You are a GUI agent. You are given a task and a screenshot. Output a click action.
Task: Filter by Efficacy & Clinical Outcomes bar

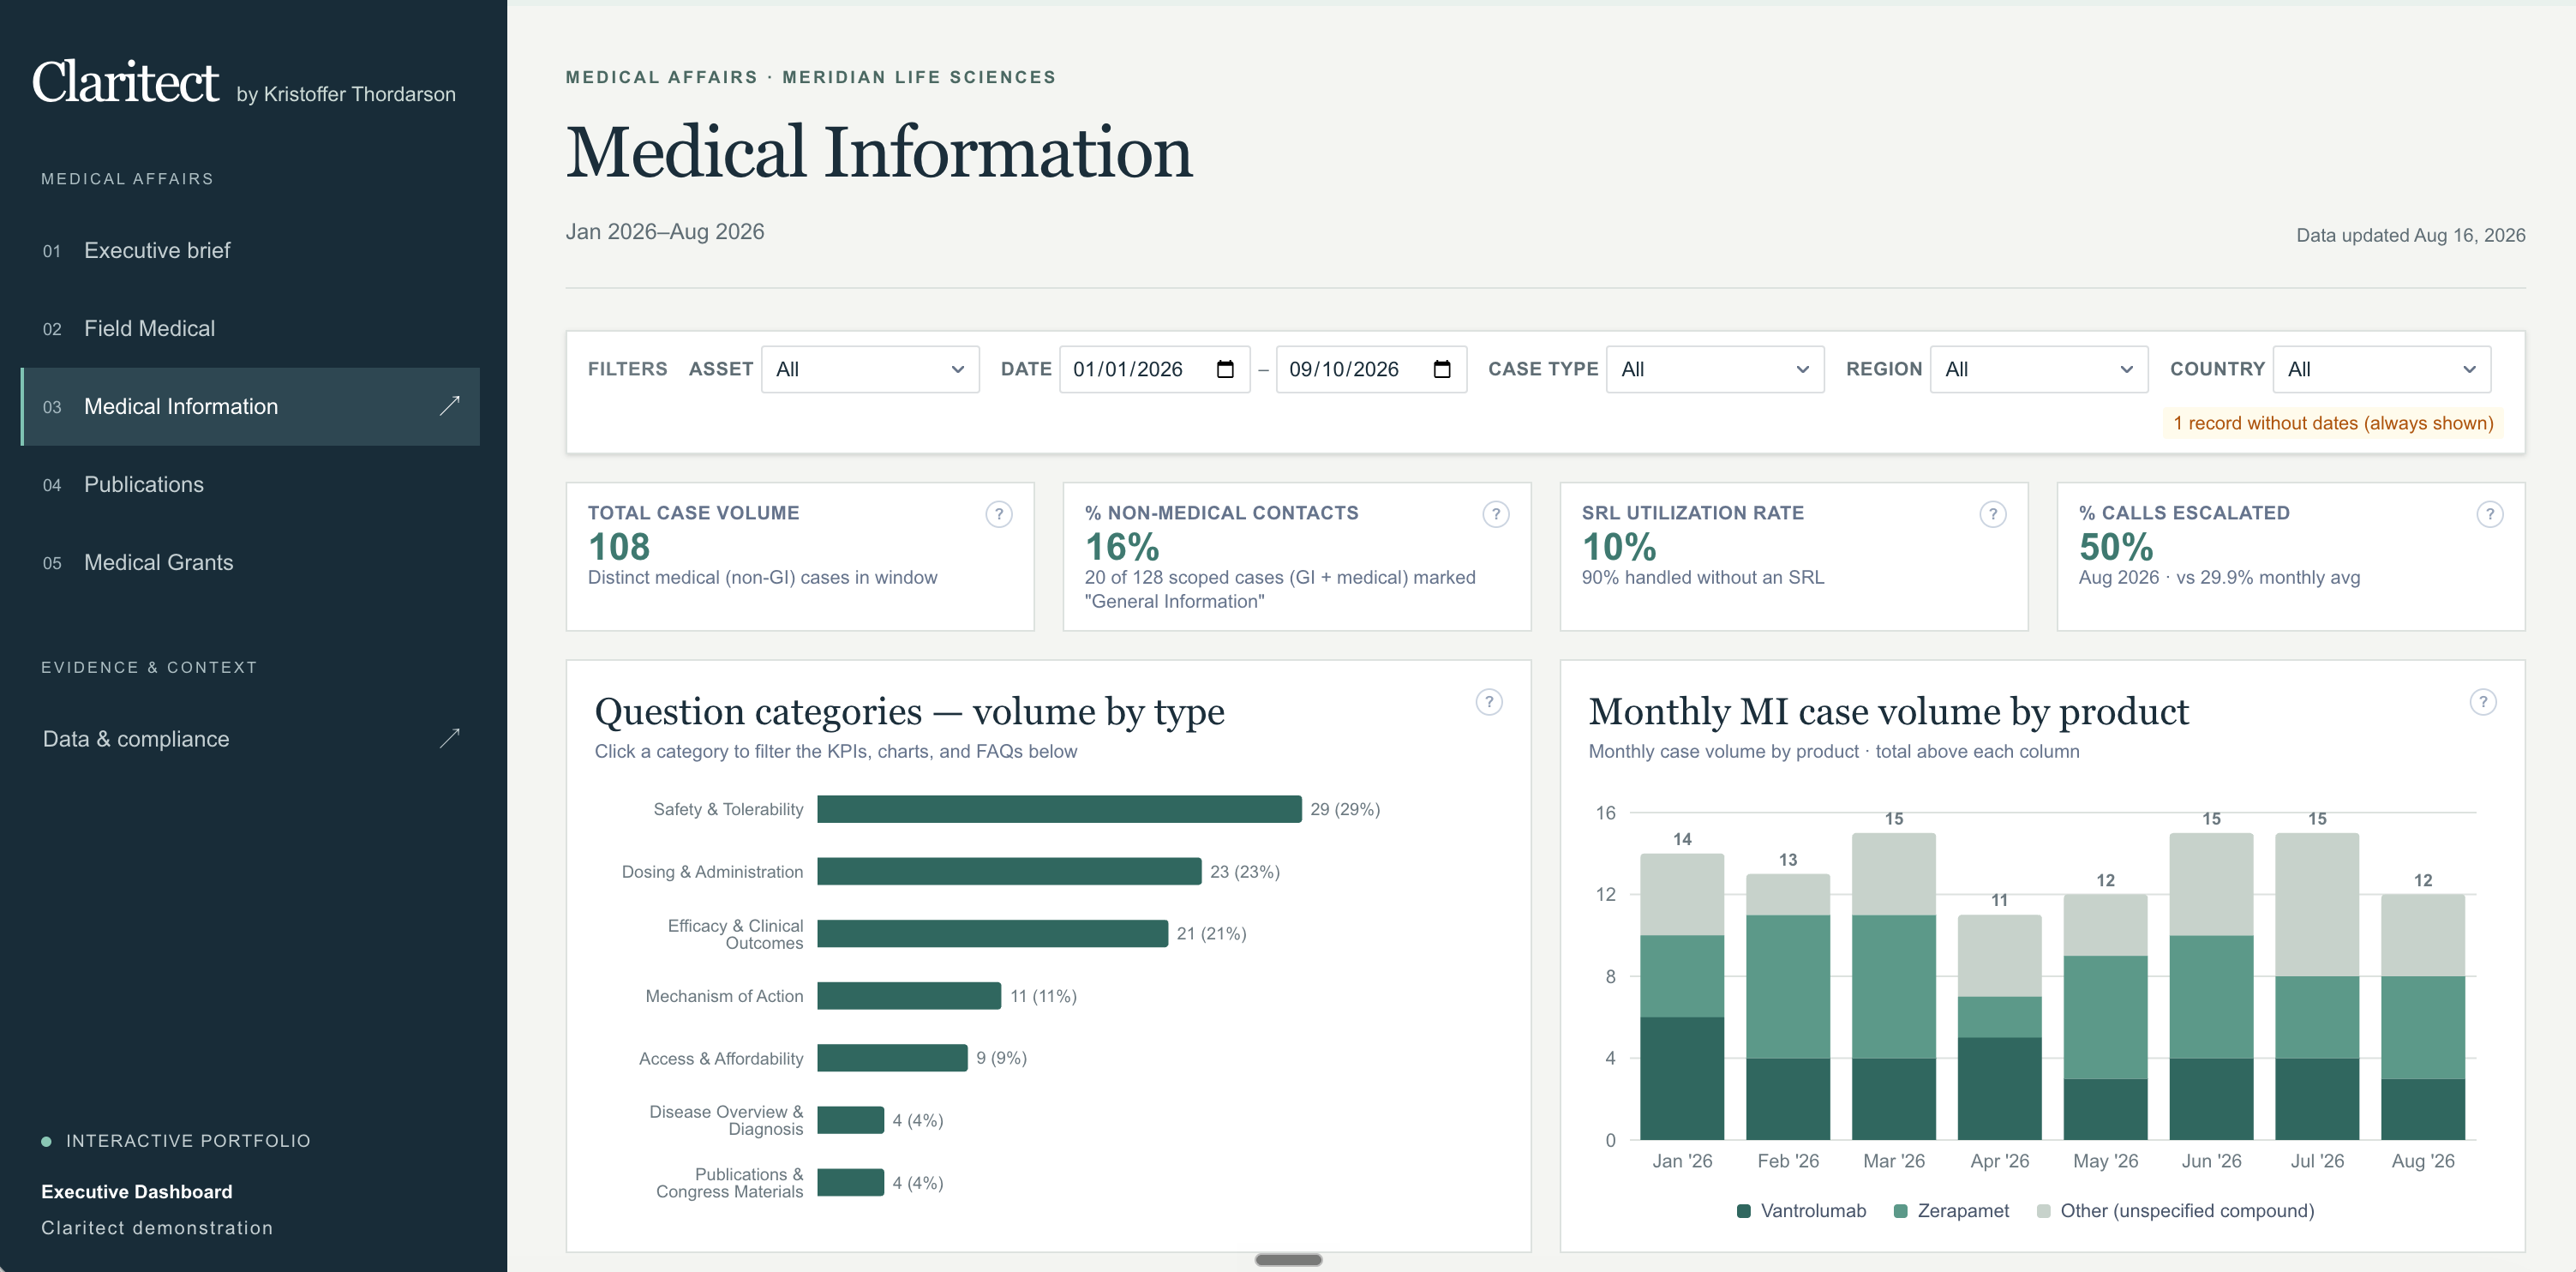click(x=992, y=933)
